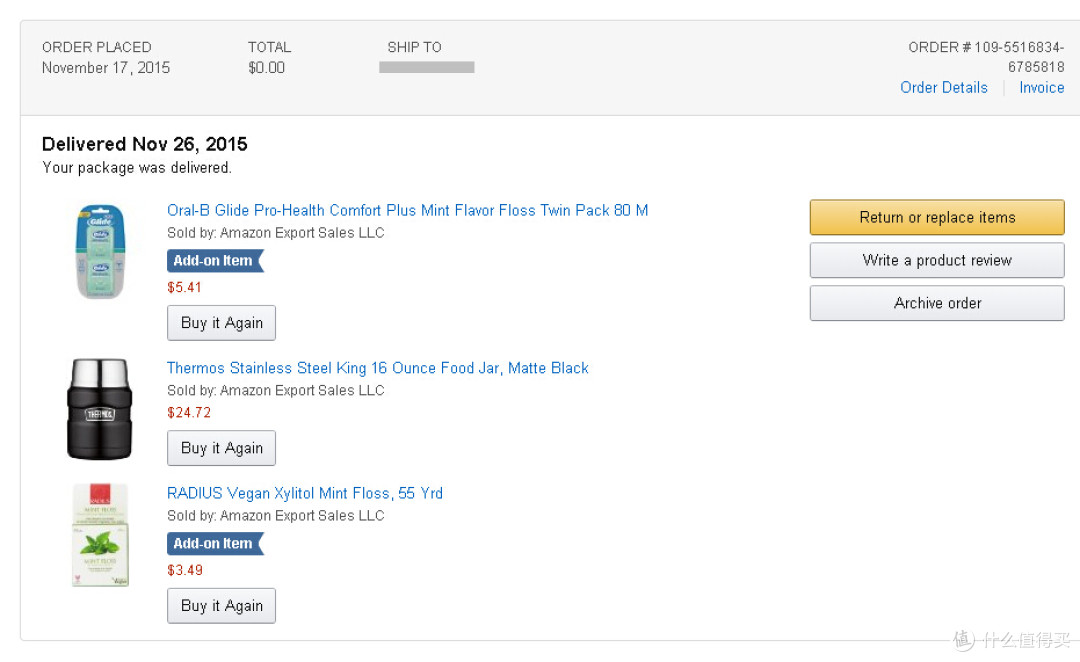Click the redacted Ship To name

[426, 68]
